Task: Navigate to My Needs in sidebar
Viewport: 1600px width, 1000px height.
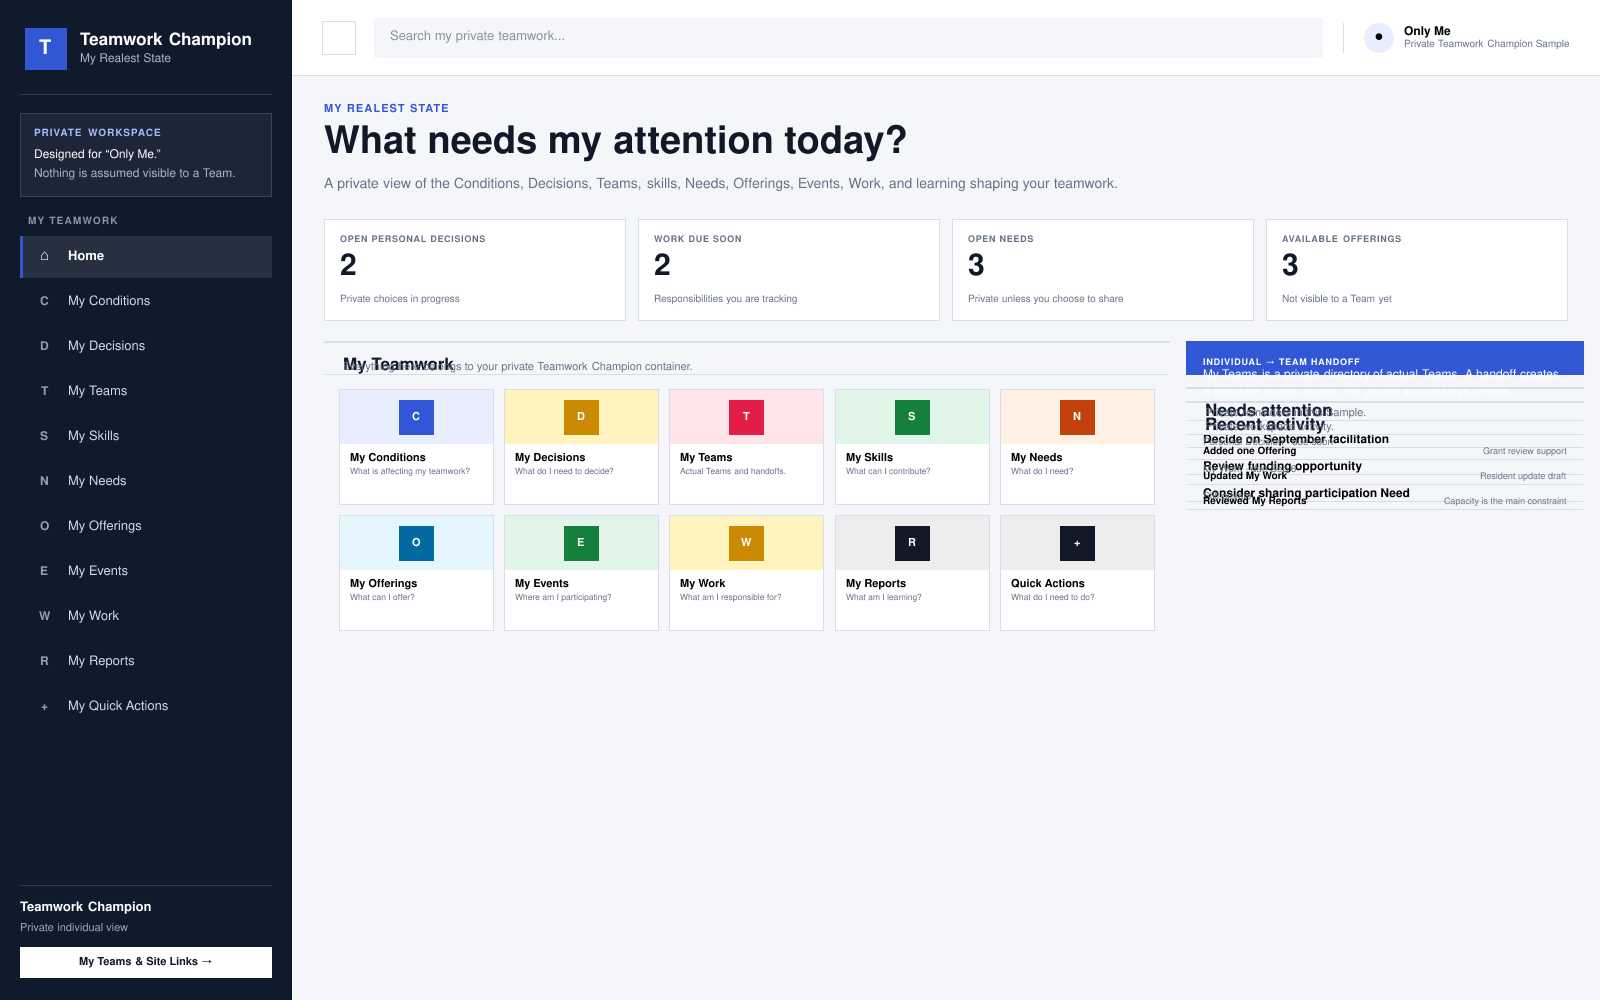Action: [x=146, y=481]
